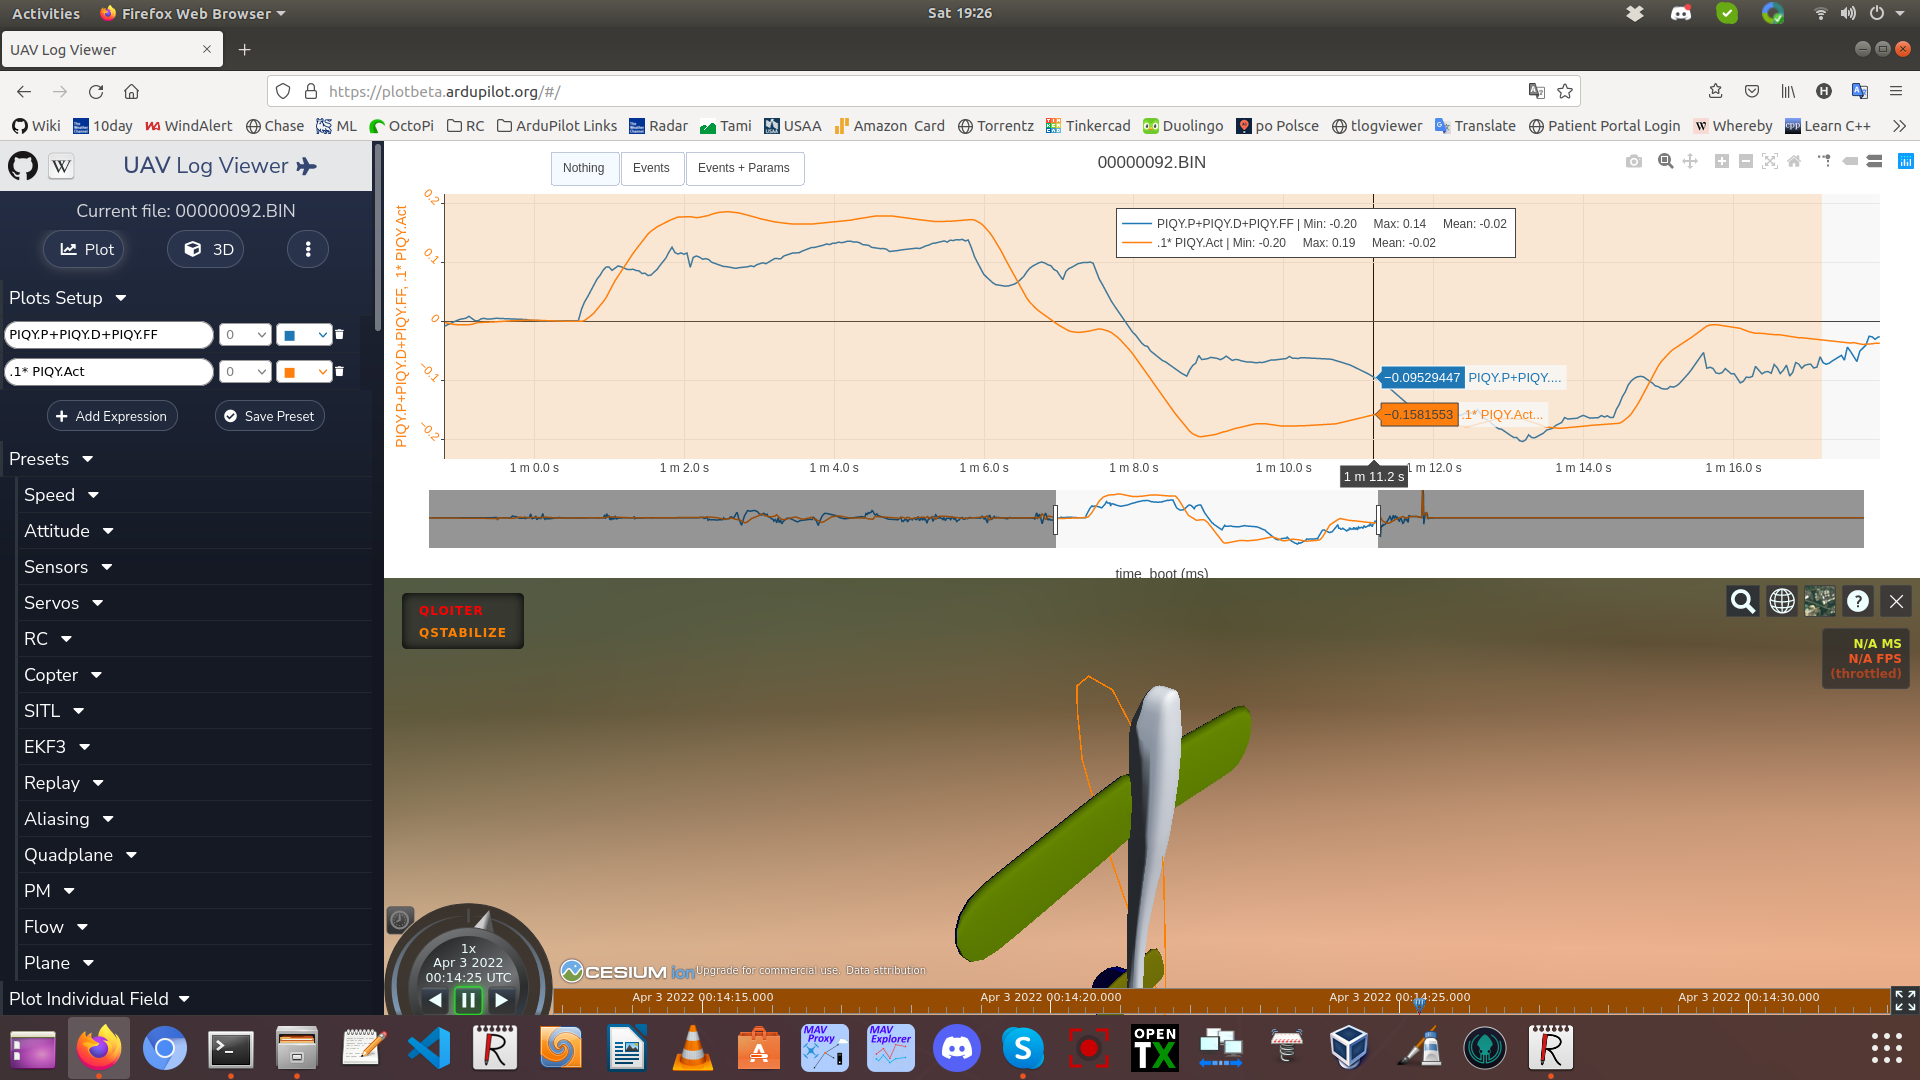Download plot as PNG camera icon
The width and height of the screenshot is (1920, 1080).
coord(1633,161)
